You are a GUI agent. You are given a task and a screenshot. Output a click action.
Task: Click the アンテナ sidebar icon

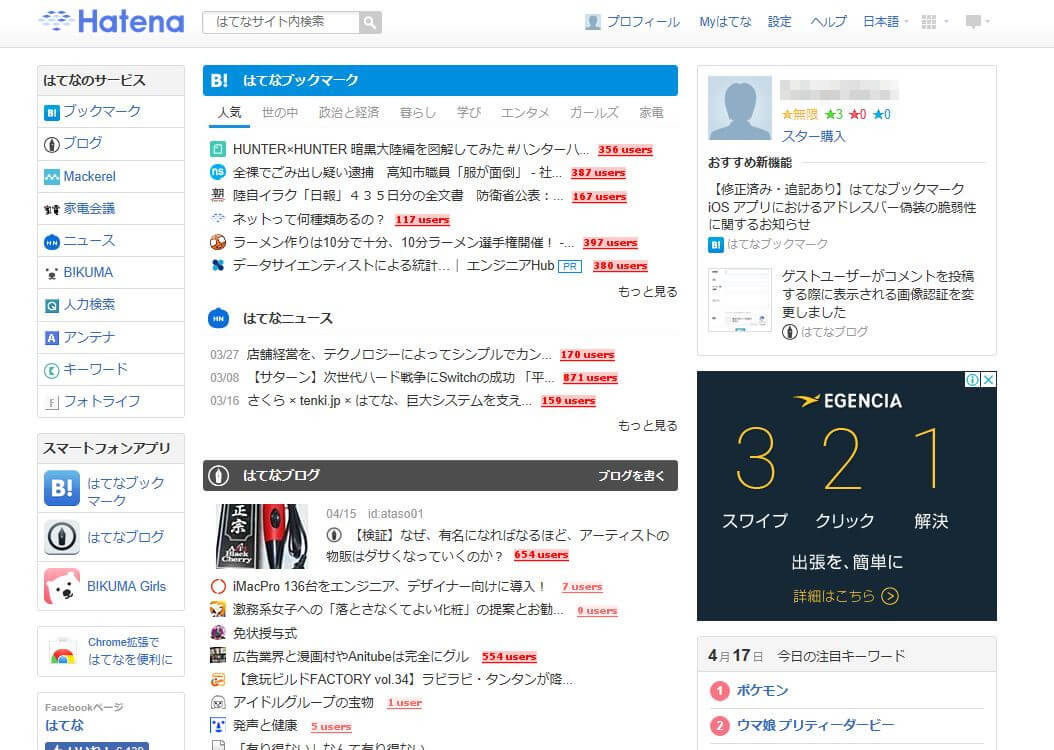(x=52, y=338)
